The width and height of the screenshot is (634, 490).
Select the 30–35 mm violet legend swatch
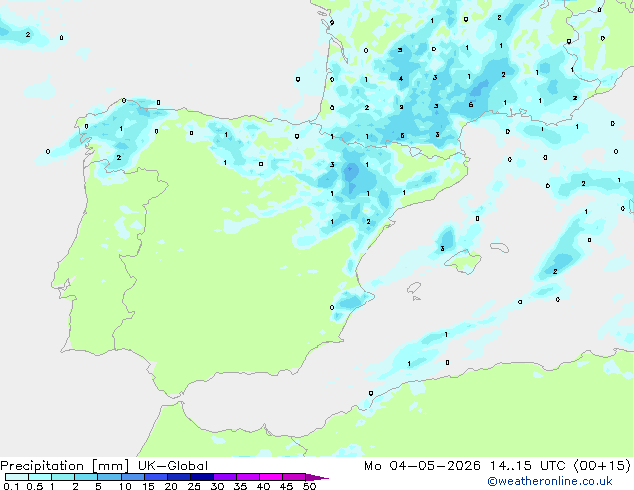(225, 477)
